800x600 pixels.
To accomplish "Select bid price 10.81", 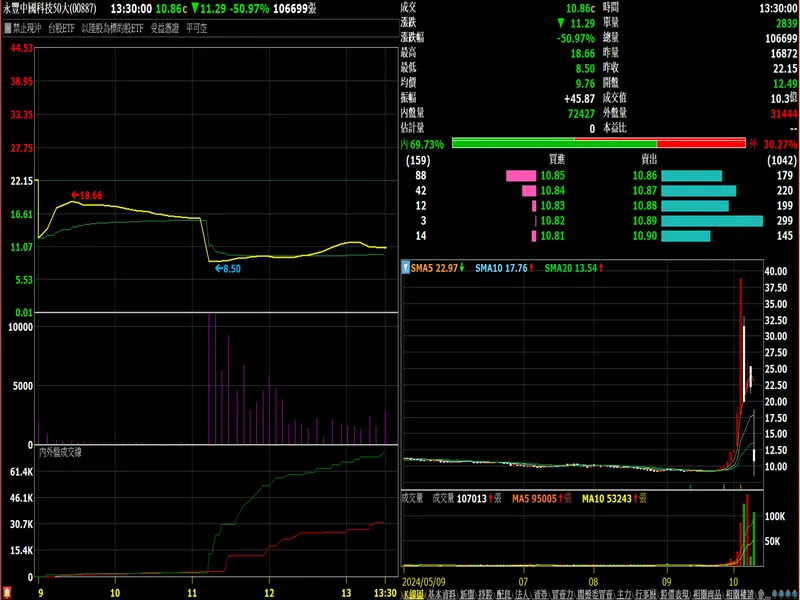I will [553, 236].
